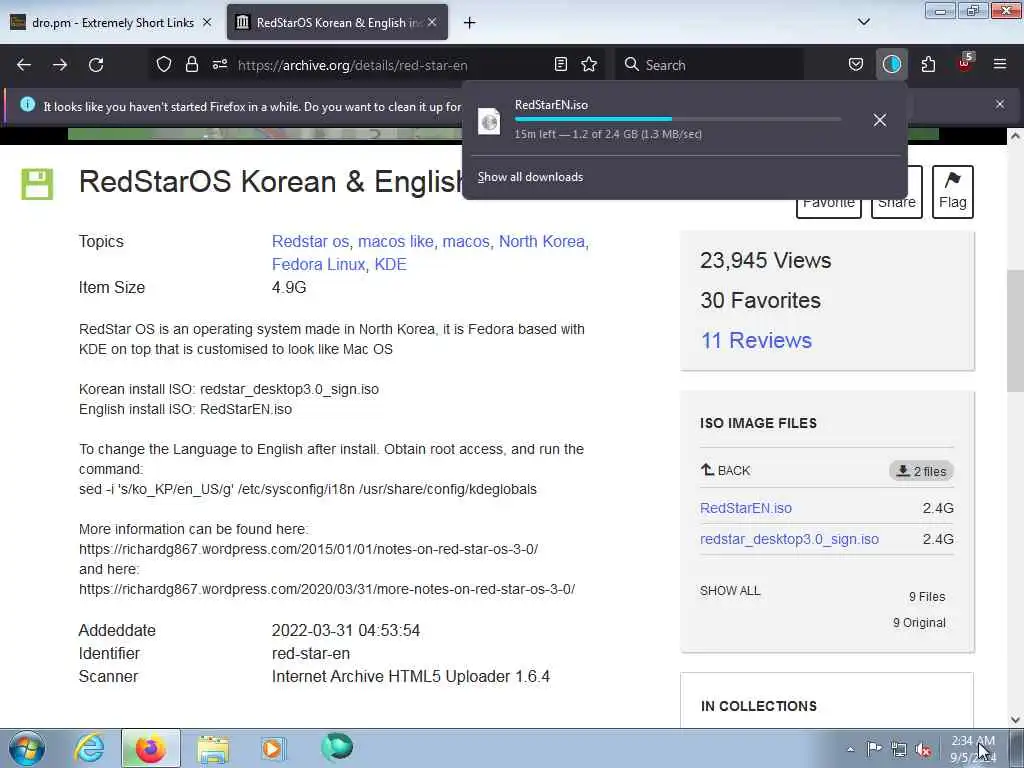This screenshot has height=768, width=1024.
Task: Go BACK in ISO image files list
Action: click(726, 470)
